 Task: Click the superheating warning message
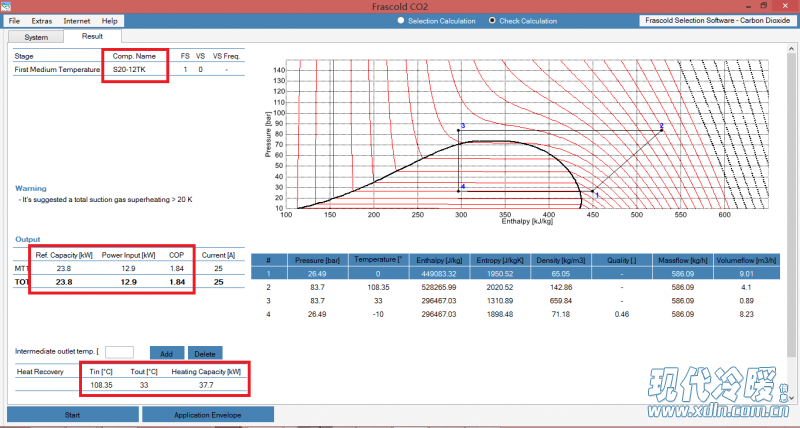pyautogui.click(x=106, y=199)
